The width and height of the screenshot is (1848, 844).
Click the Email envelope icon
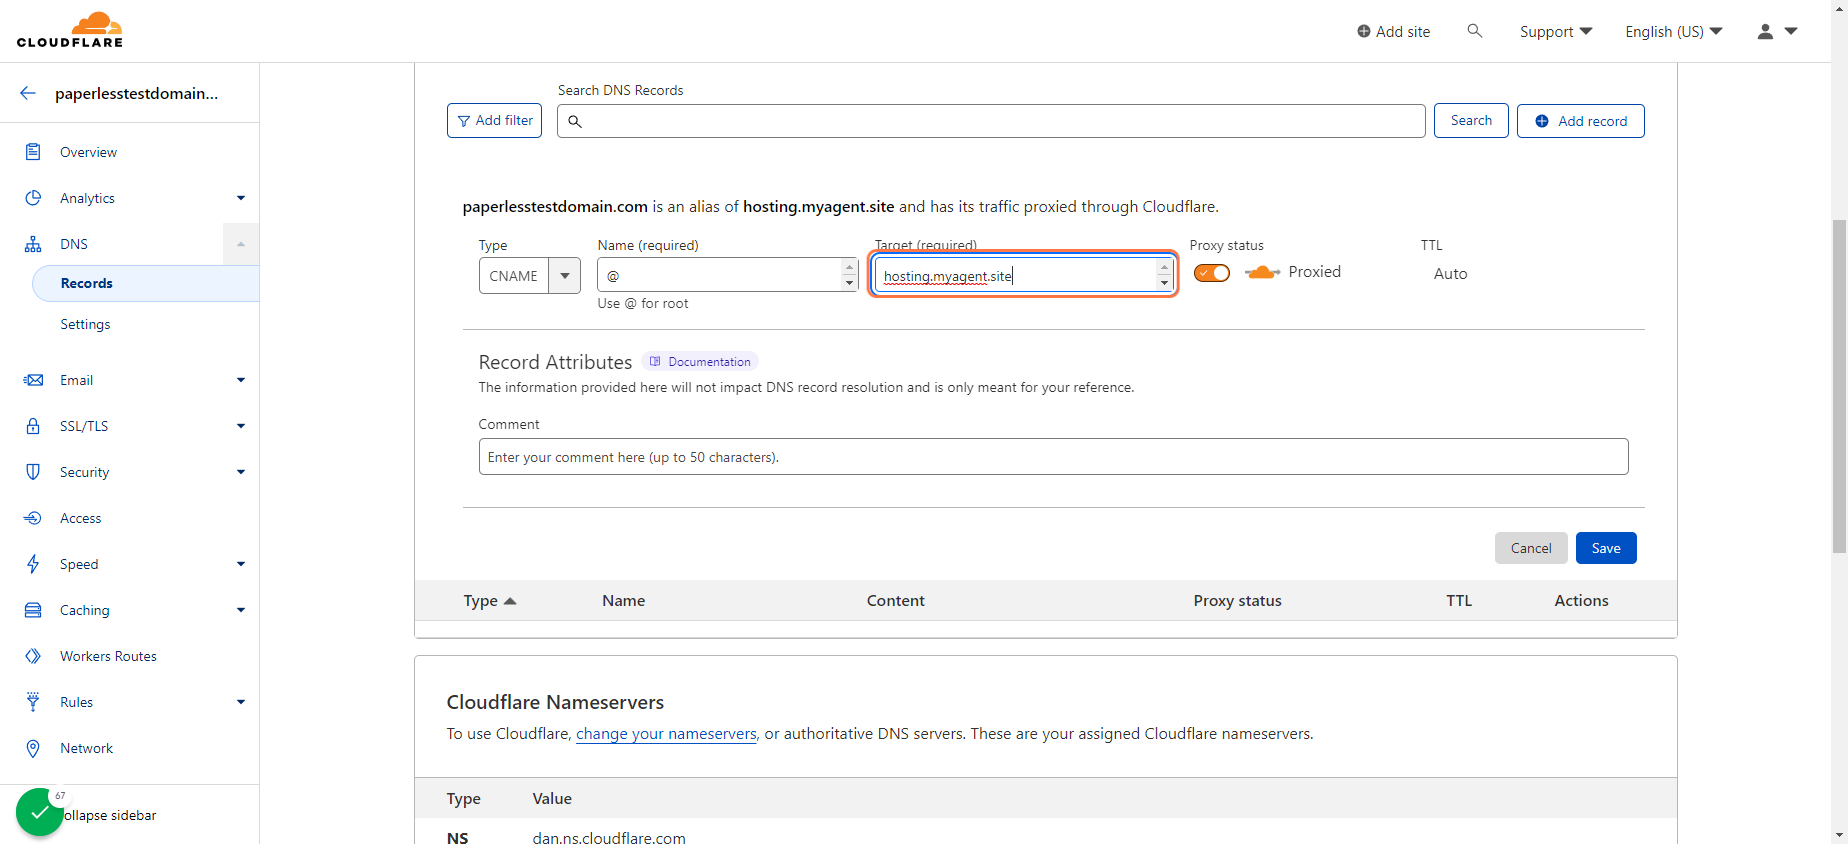(x=33, y=380)
